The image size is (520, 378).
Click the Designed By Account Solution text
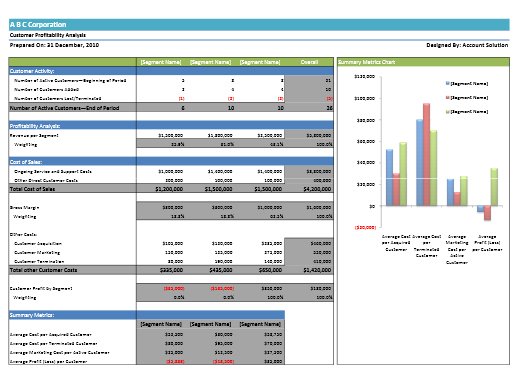pyautogui.click(x=467, y=45)
